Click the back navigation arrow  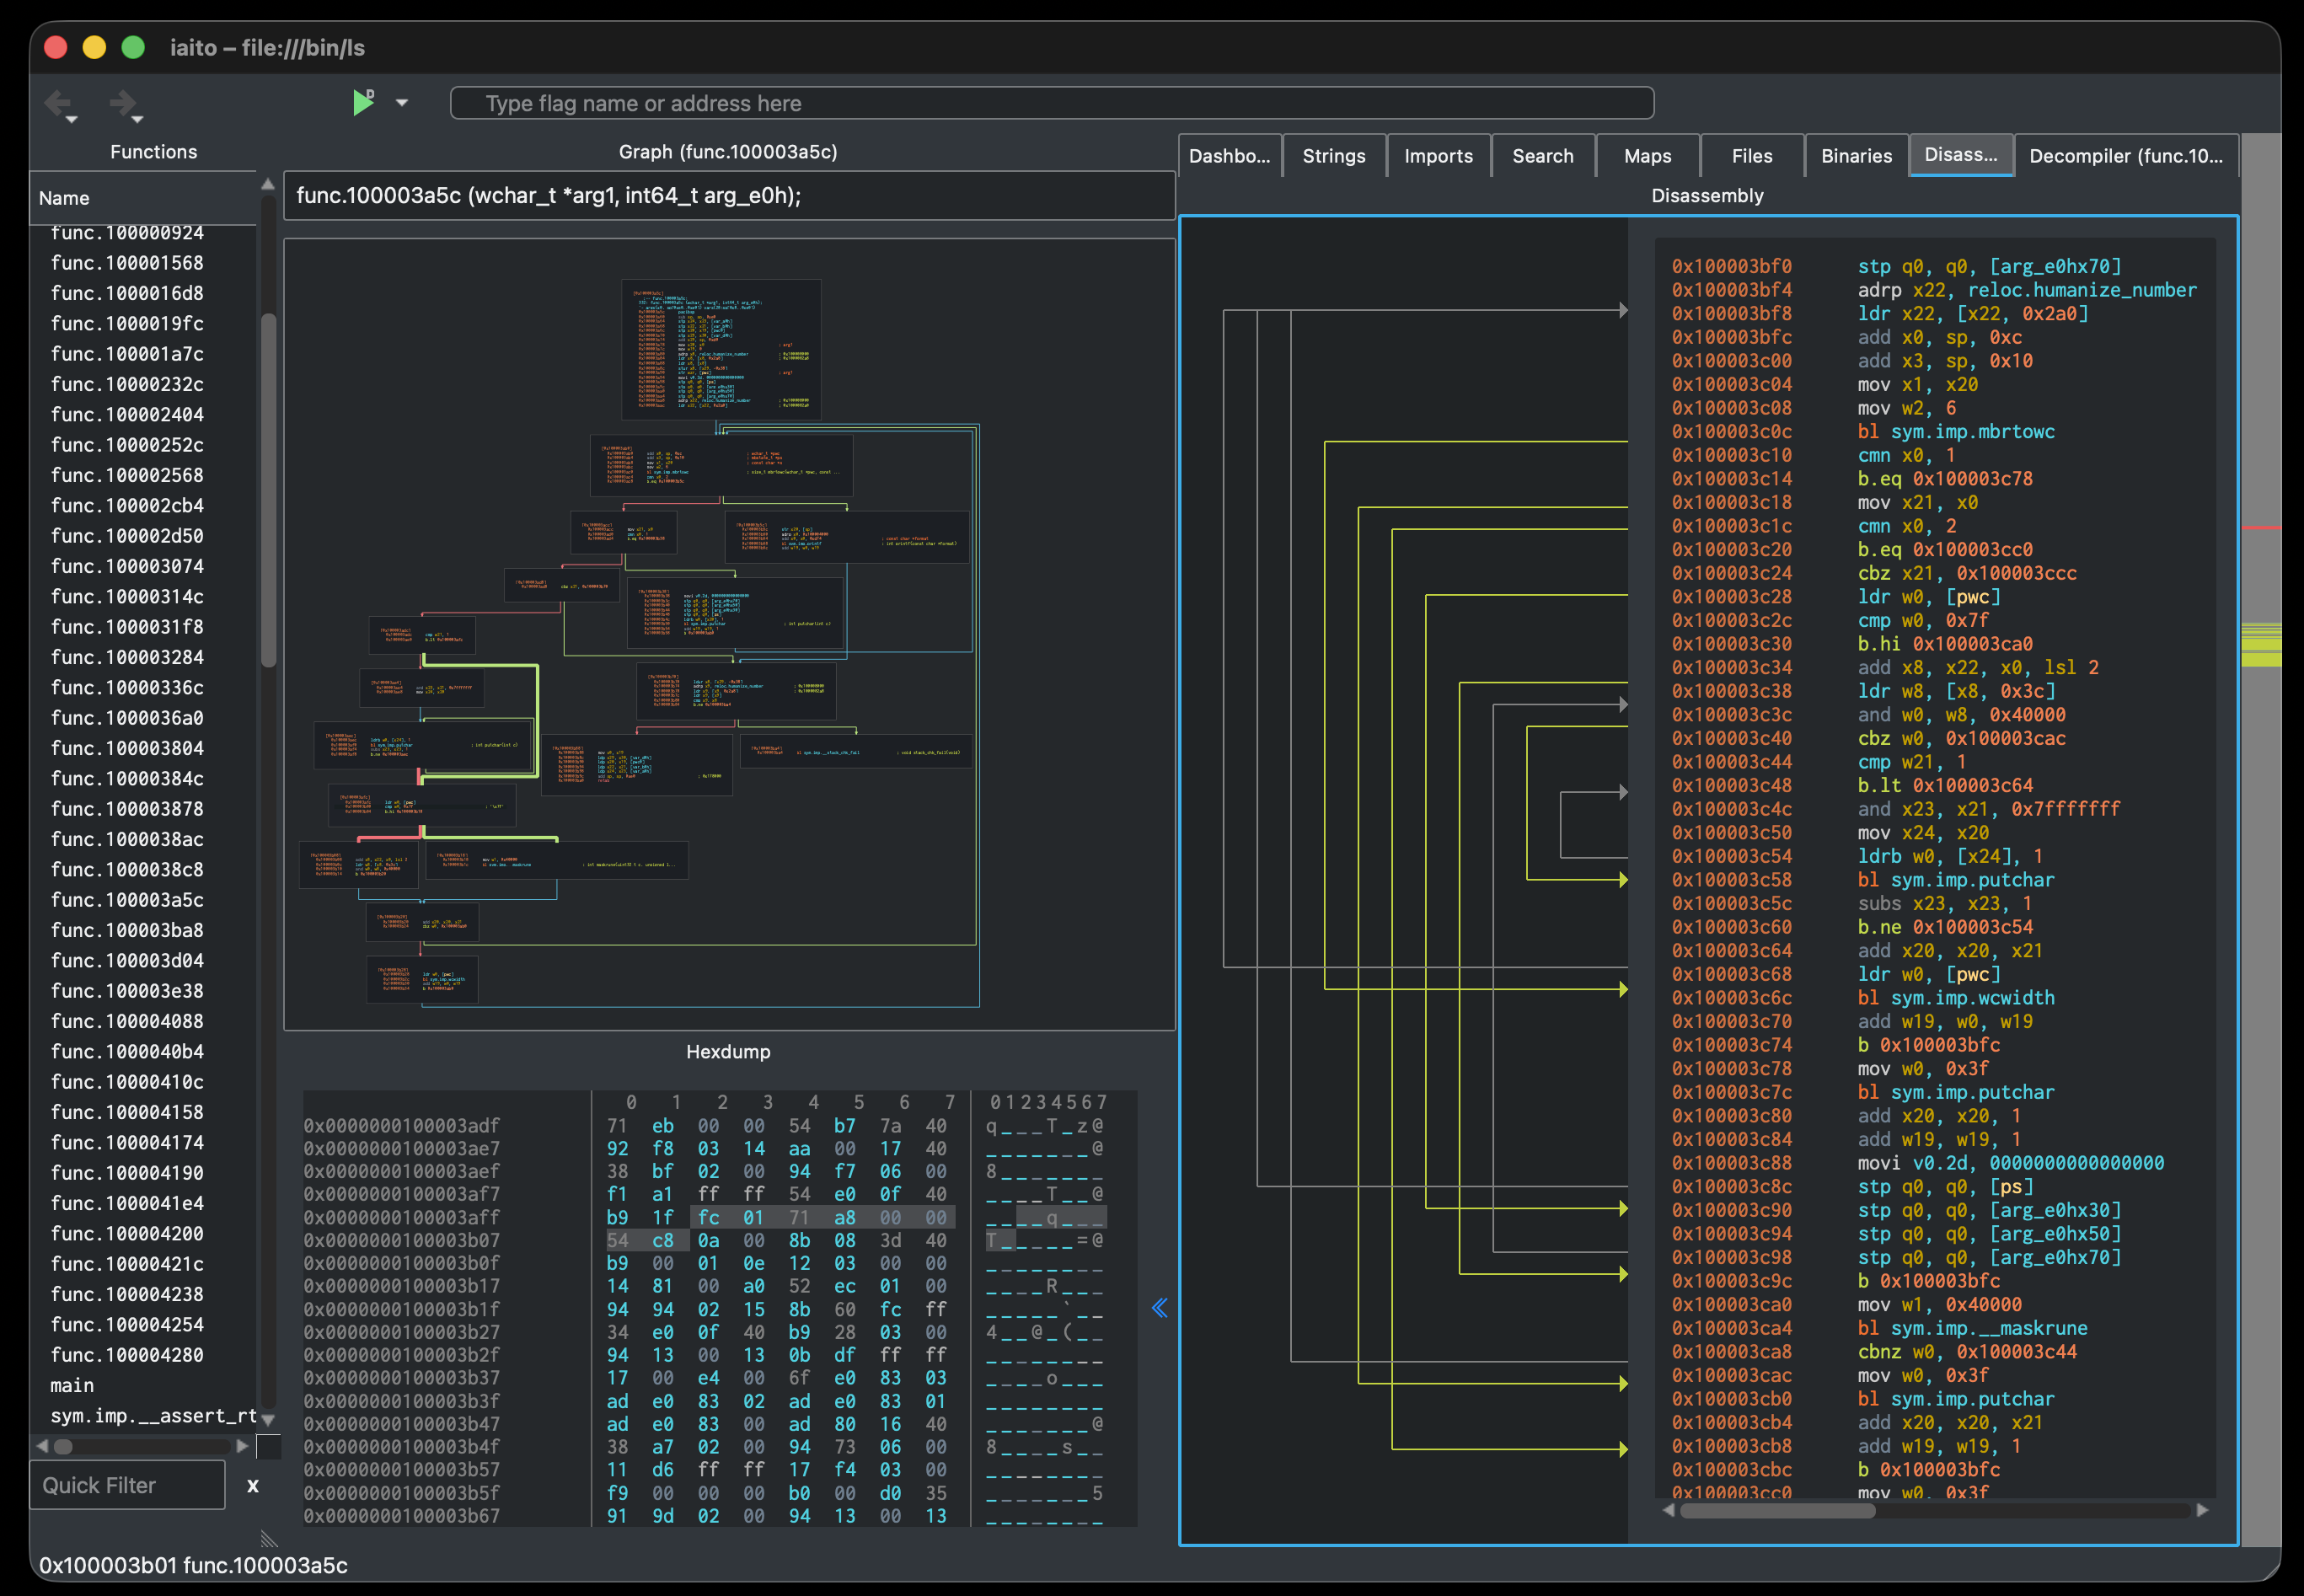coord(57,101)
